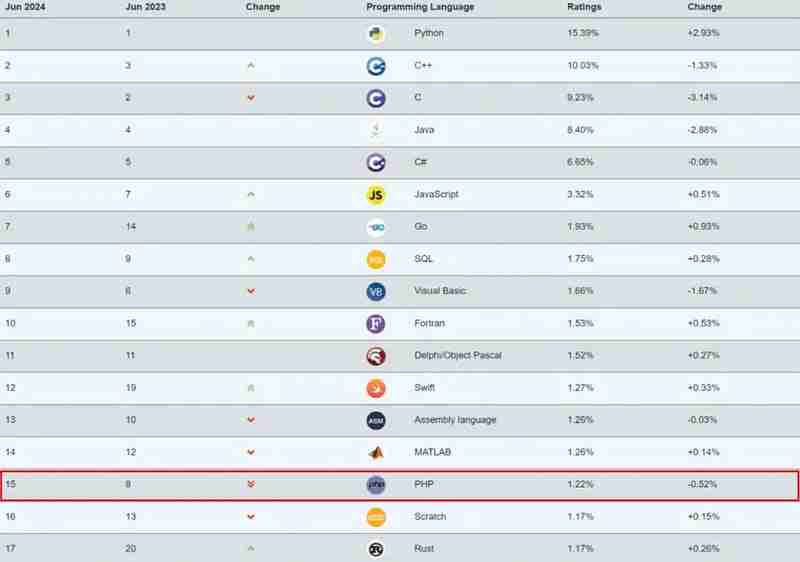
Task: Click the Programming Language column header
Action: [420, 7]
